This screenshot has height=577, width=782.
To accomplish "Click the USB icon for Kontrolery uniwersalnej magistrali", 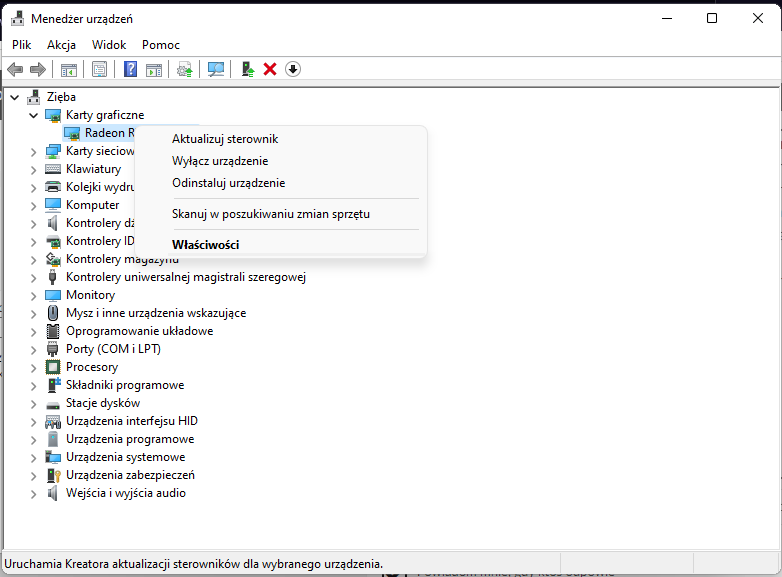I will [53, 277].
